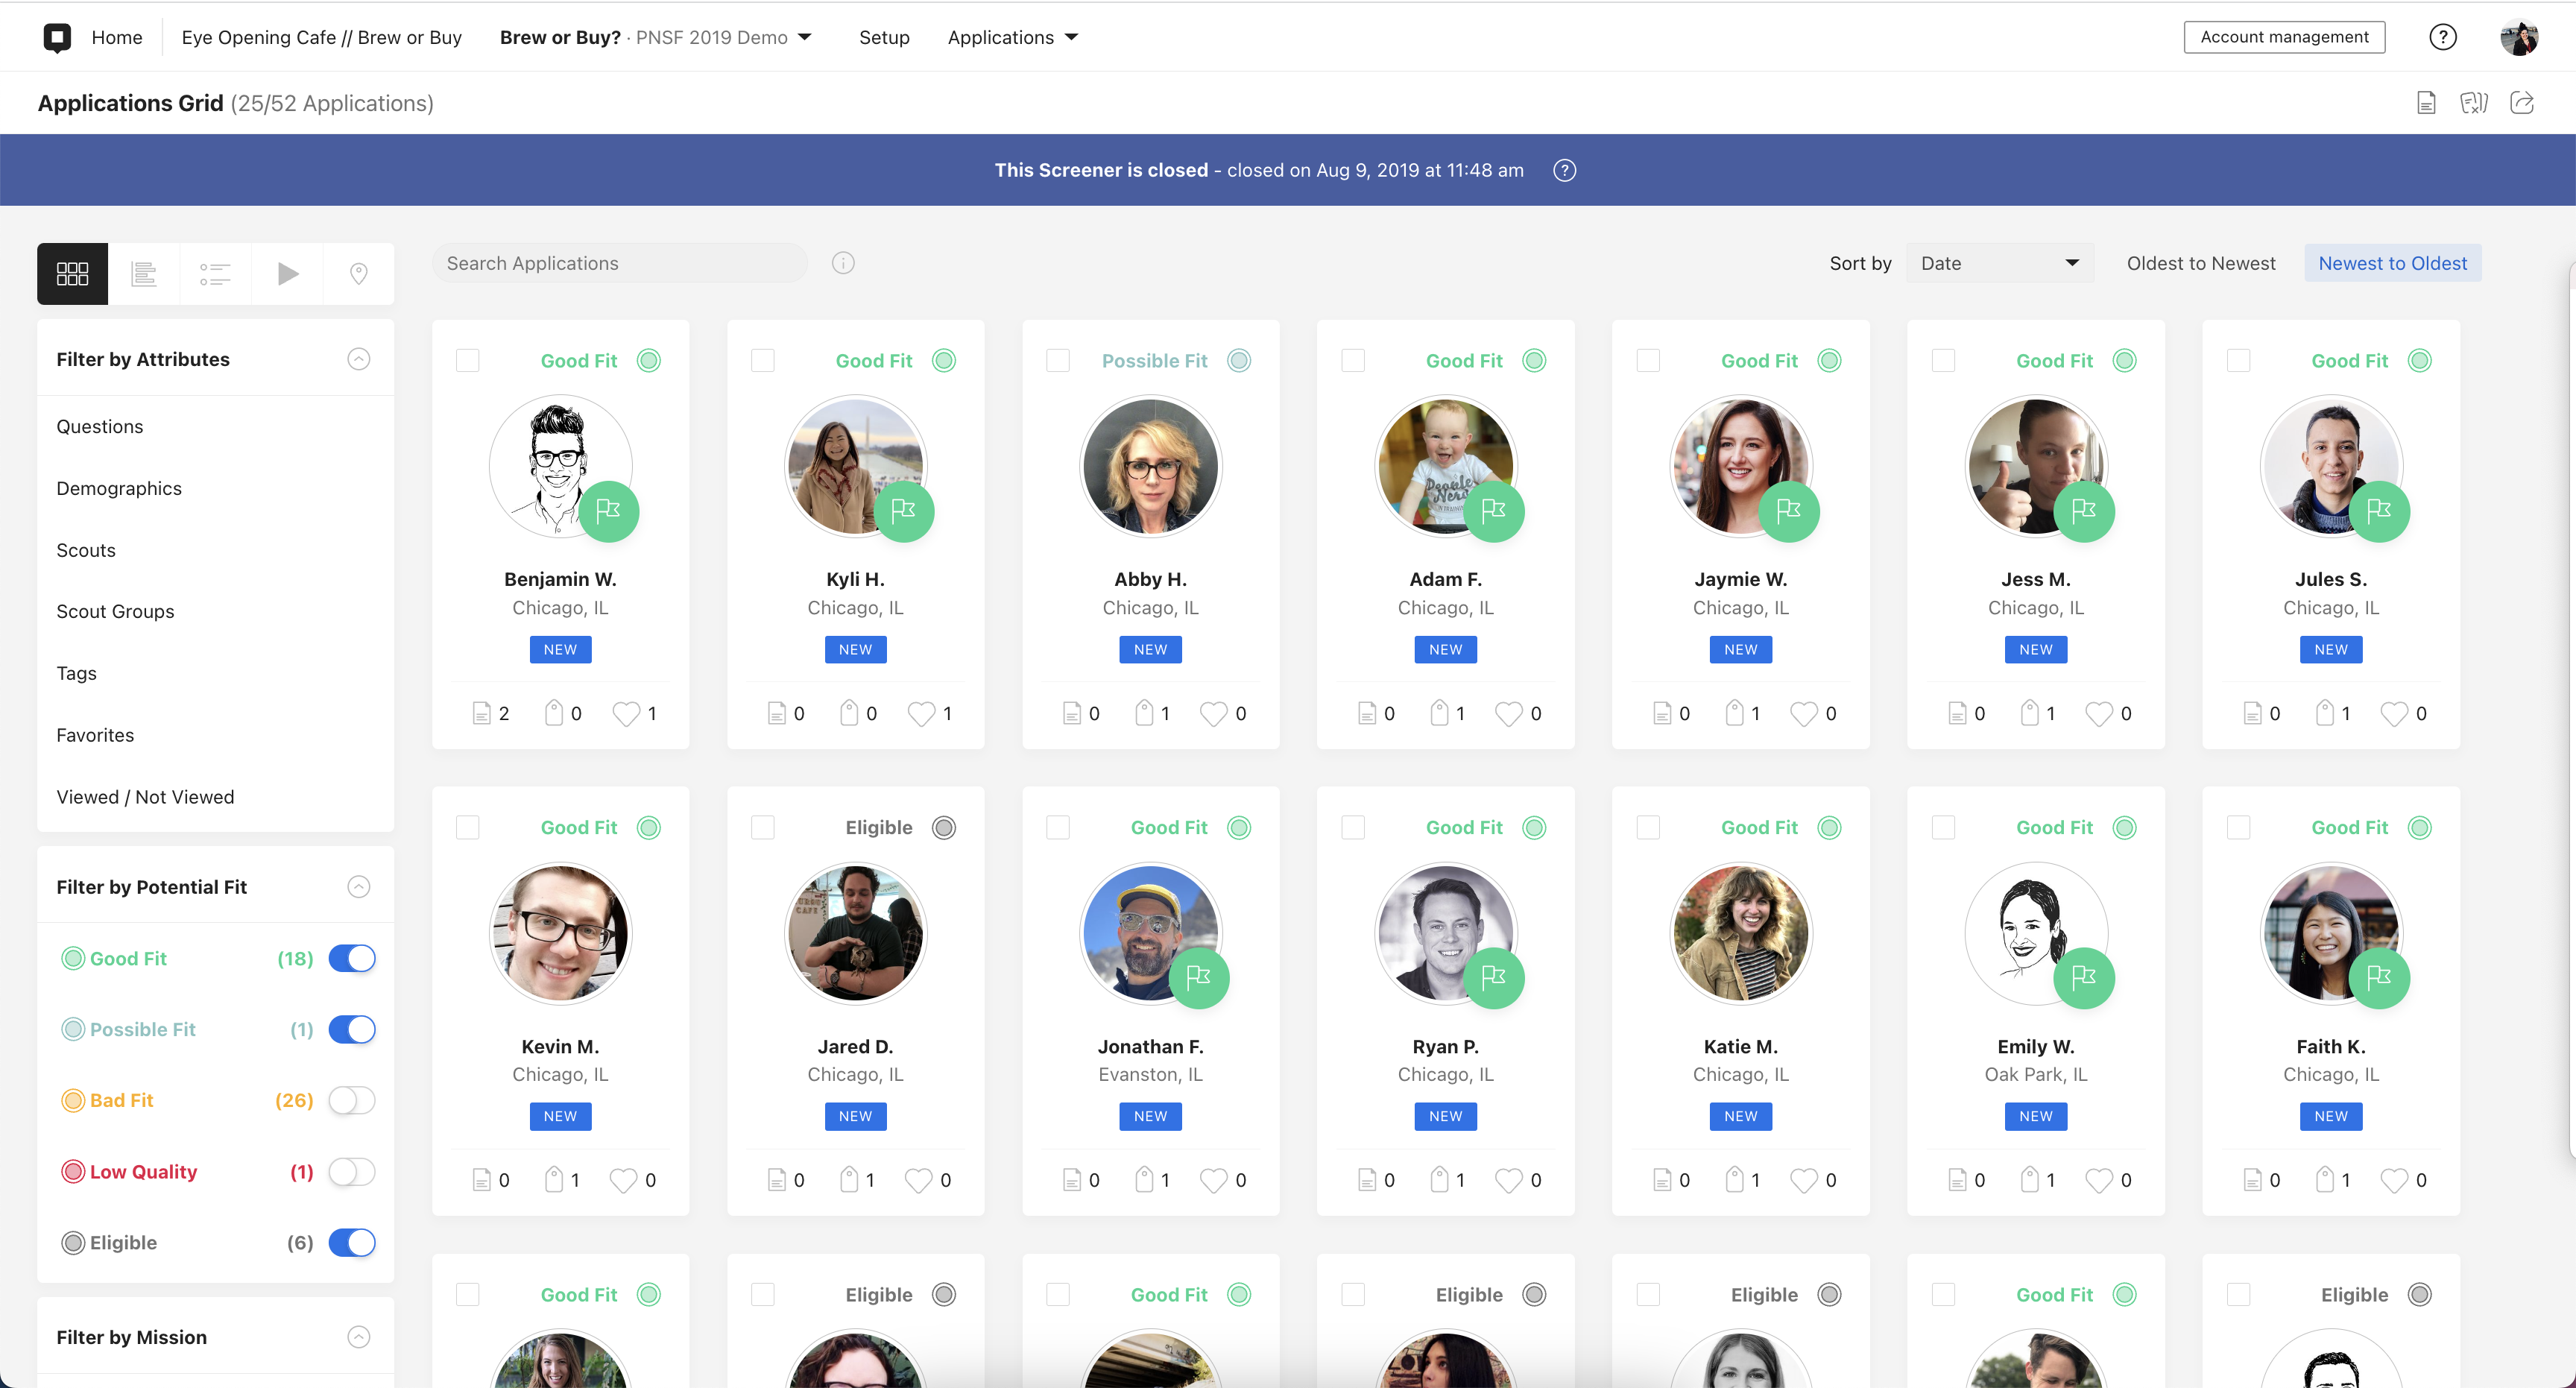Disable the Good Fit filter toggle
This screenshot has height=1388, width=2576.
(352, 957)
